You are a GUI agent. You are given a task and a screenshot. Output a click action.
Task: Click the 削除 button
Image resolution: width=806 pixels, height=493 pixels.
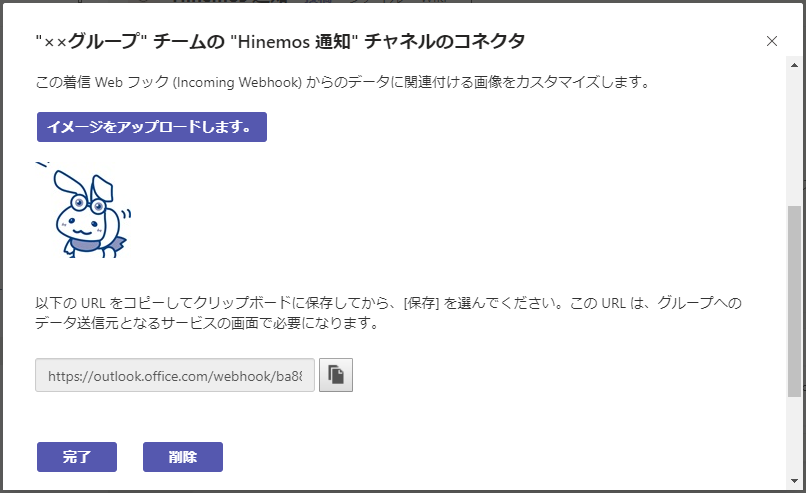182,457
